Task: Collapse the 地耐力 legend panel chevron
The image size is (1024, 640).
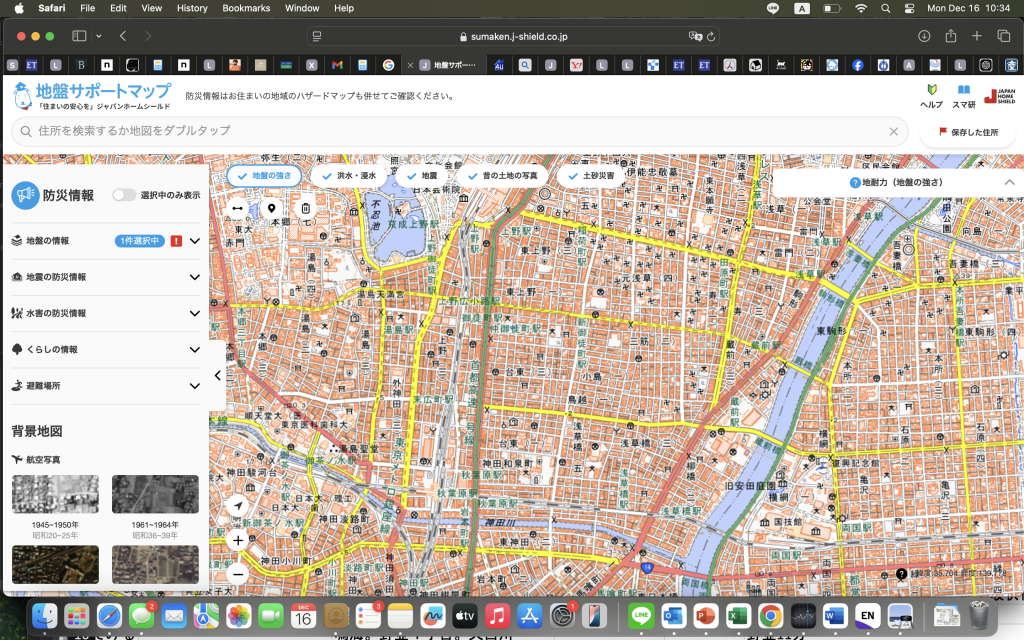Action: [x=1009, y=182]
